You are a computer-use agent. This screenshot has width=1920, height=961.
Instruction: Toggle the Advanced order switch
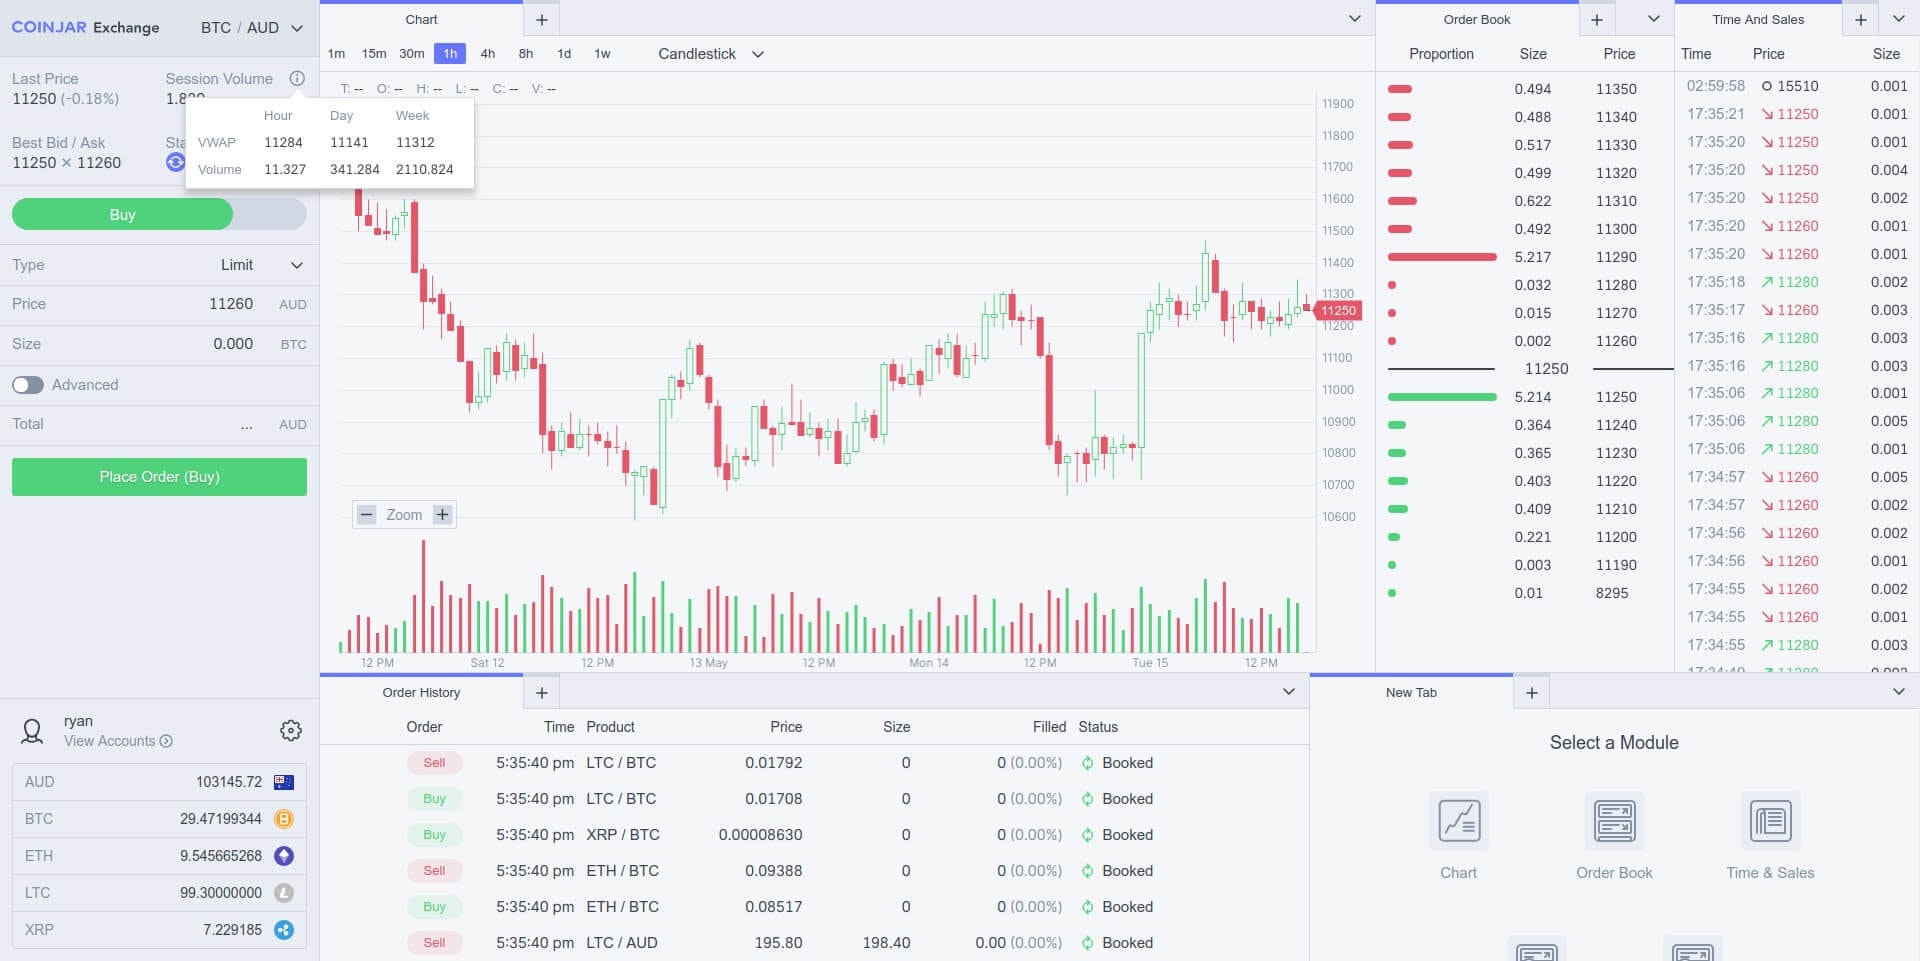pos(28,385)
